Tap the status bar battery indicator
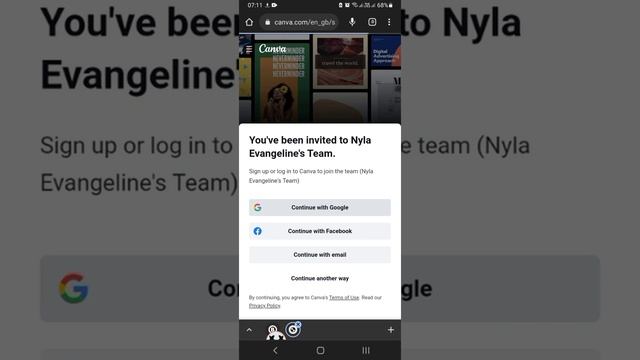The width and height of the screenshot is (640, 360). pos(384,5)
